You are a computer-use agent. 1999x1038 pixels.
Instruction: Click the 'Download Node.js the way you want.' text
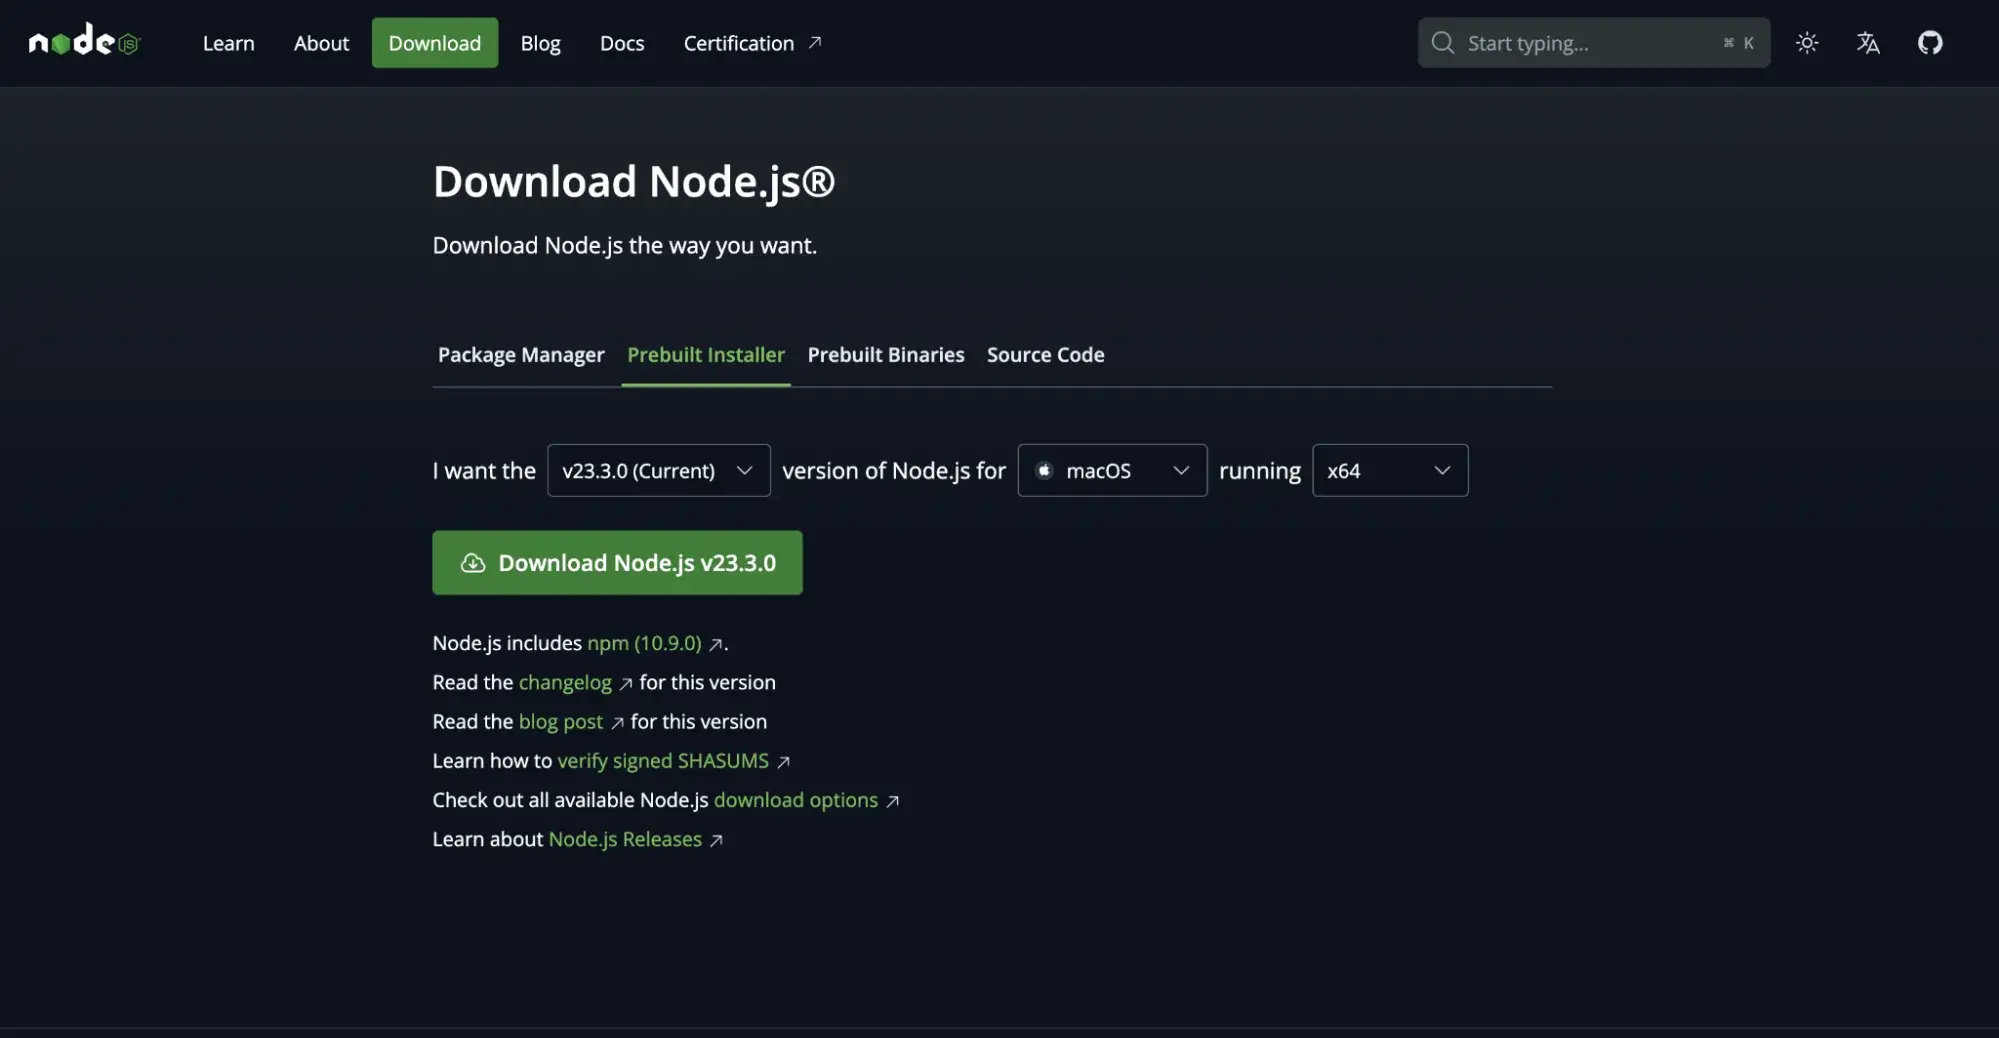[625, 246]
